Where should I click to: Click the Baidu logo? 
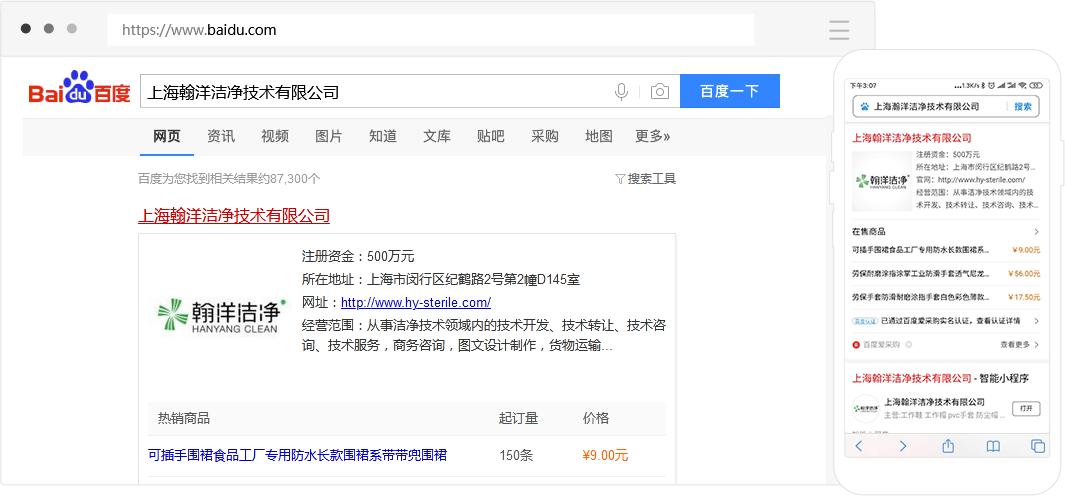[x=79, y=90]
